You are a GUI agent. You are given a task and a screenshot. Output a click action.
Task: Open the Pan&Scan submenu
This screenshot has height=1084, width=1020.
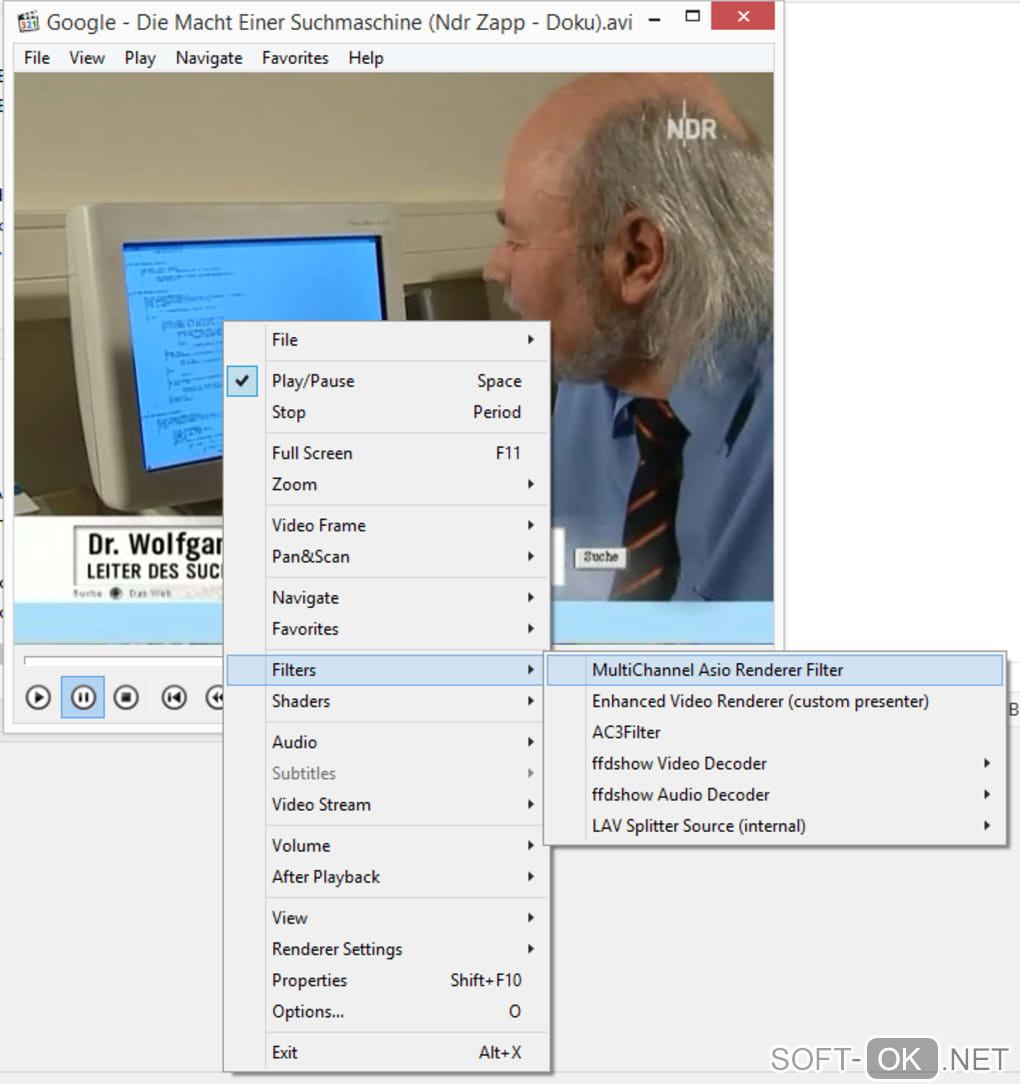pyautogui.click(x=387, y=557)
